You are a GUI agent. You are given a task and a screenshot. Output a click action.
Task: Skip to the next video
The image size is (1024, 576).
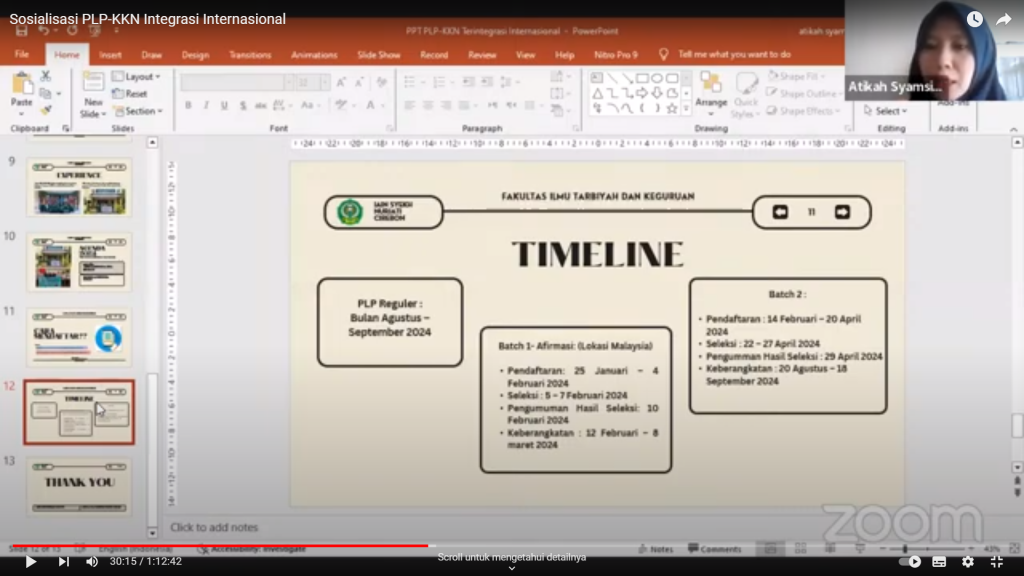click(x=63, y=561)
